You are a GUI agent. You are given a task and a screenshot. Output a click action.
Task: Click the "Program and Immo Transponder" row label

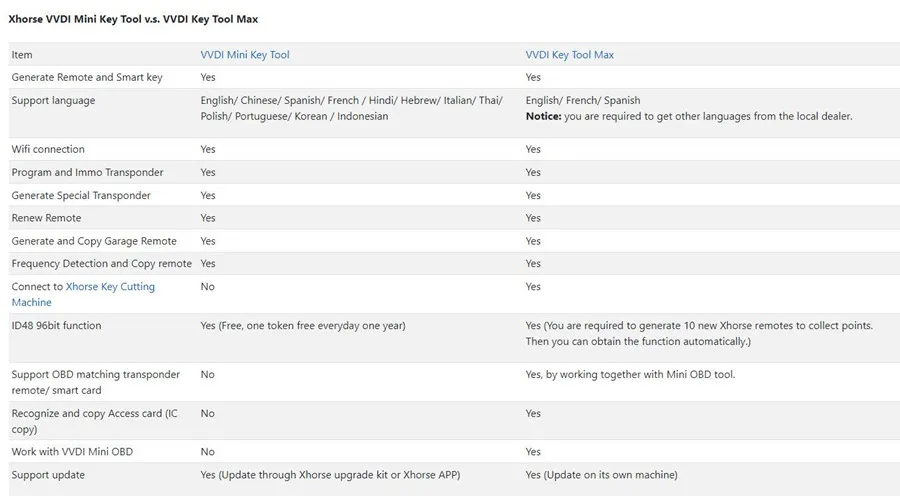click(x=87, y=172)
